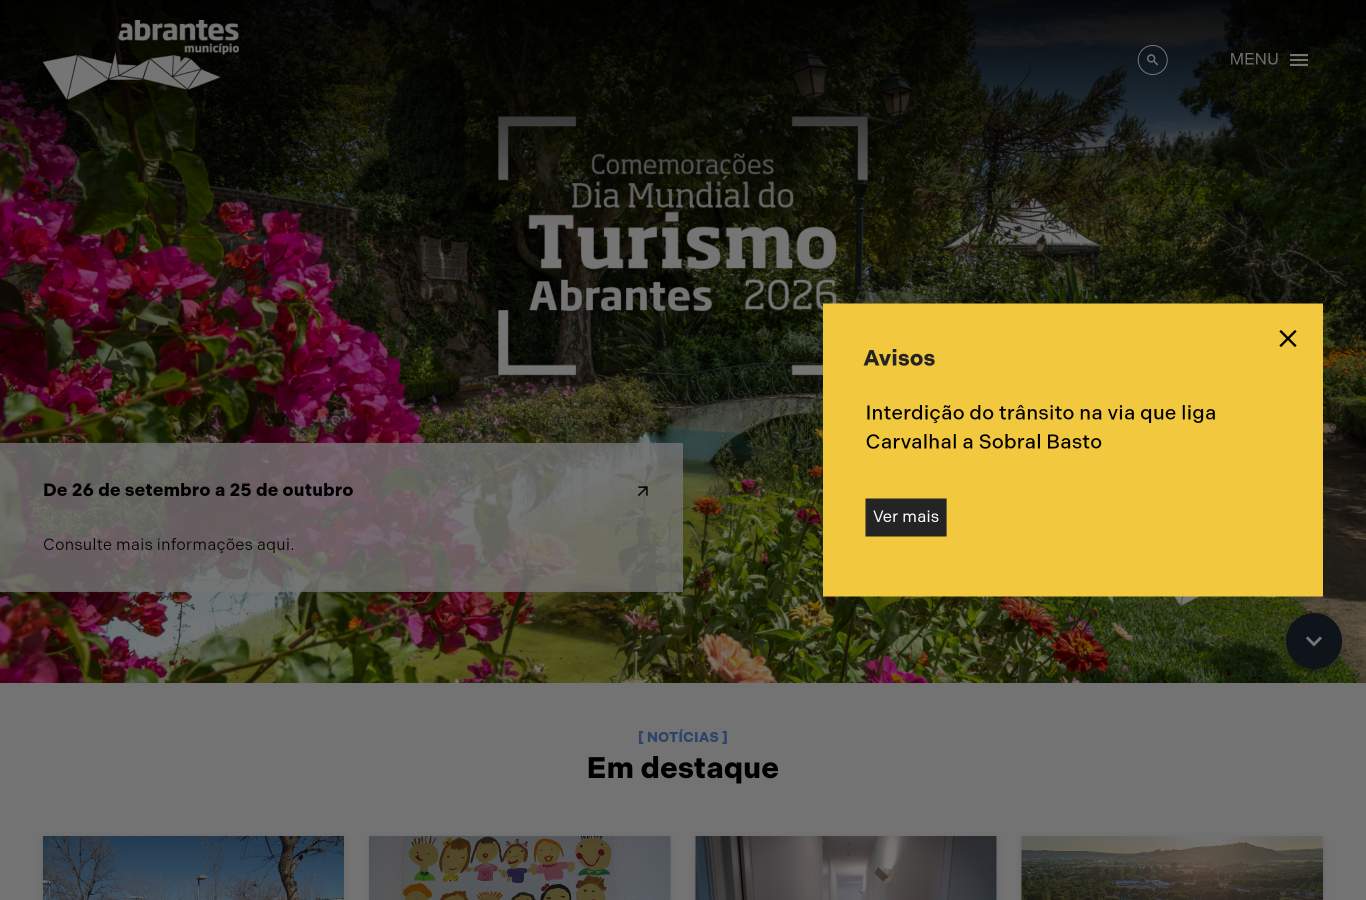Click the arrow icon beside the date range

[x=643, y=491]
